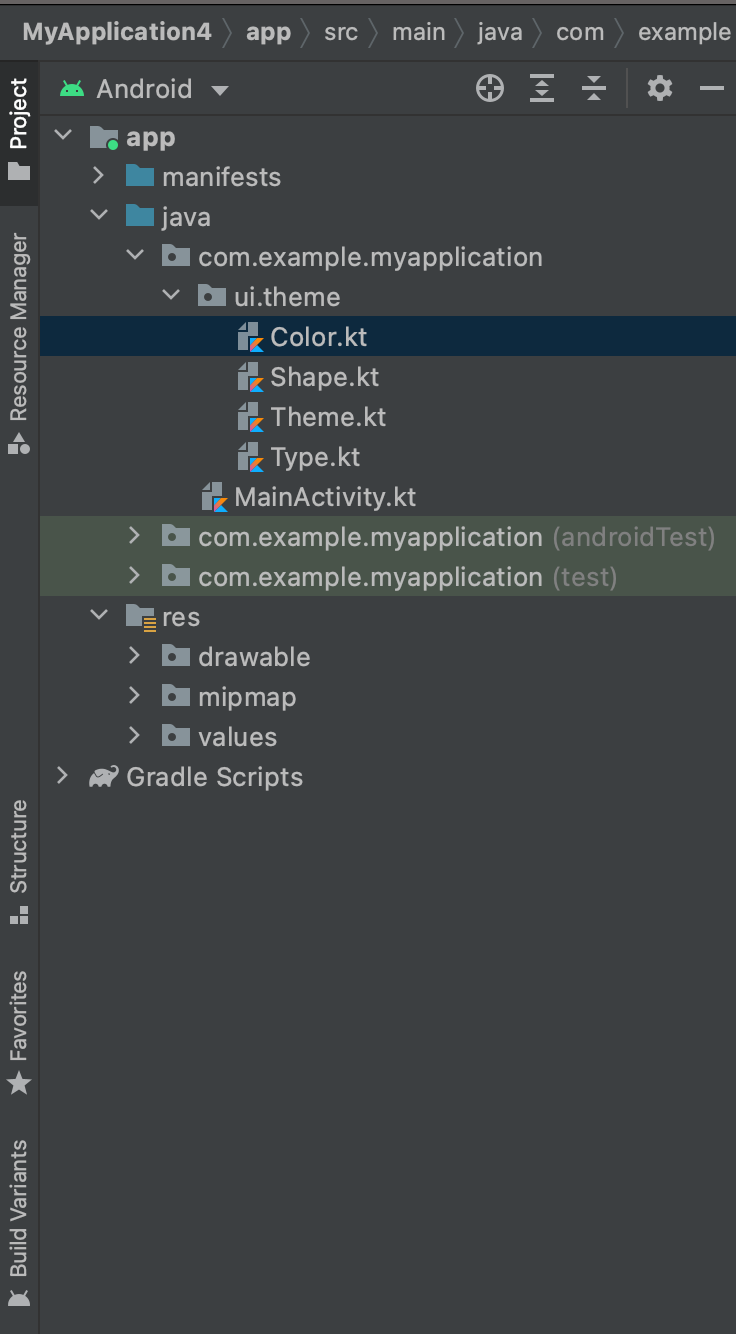Click the Collapse All icon

click(x=594, y=89)
